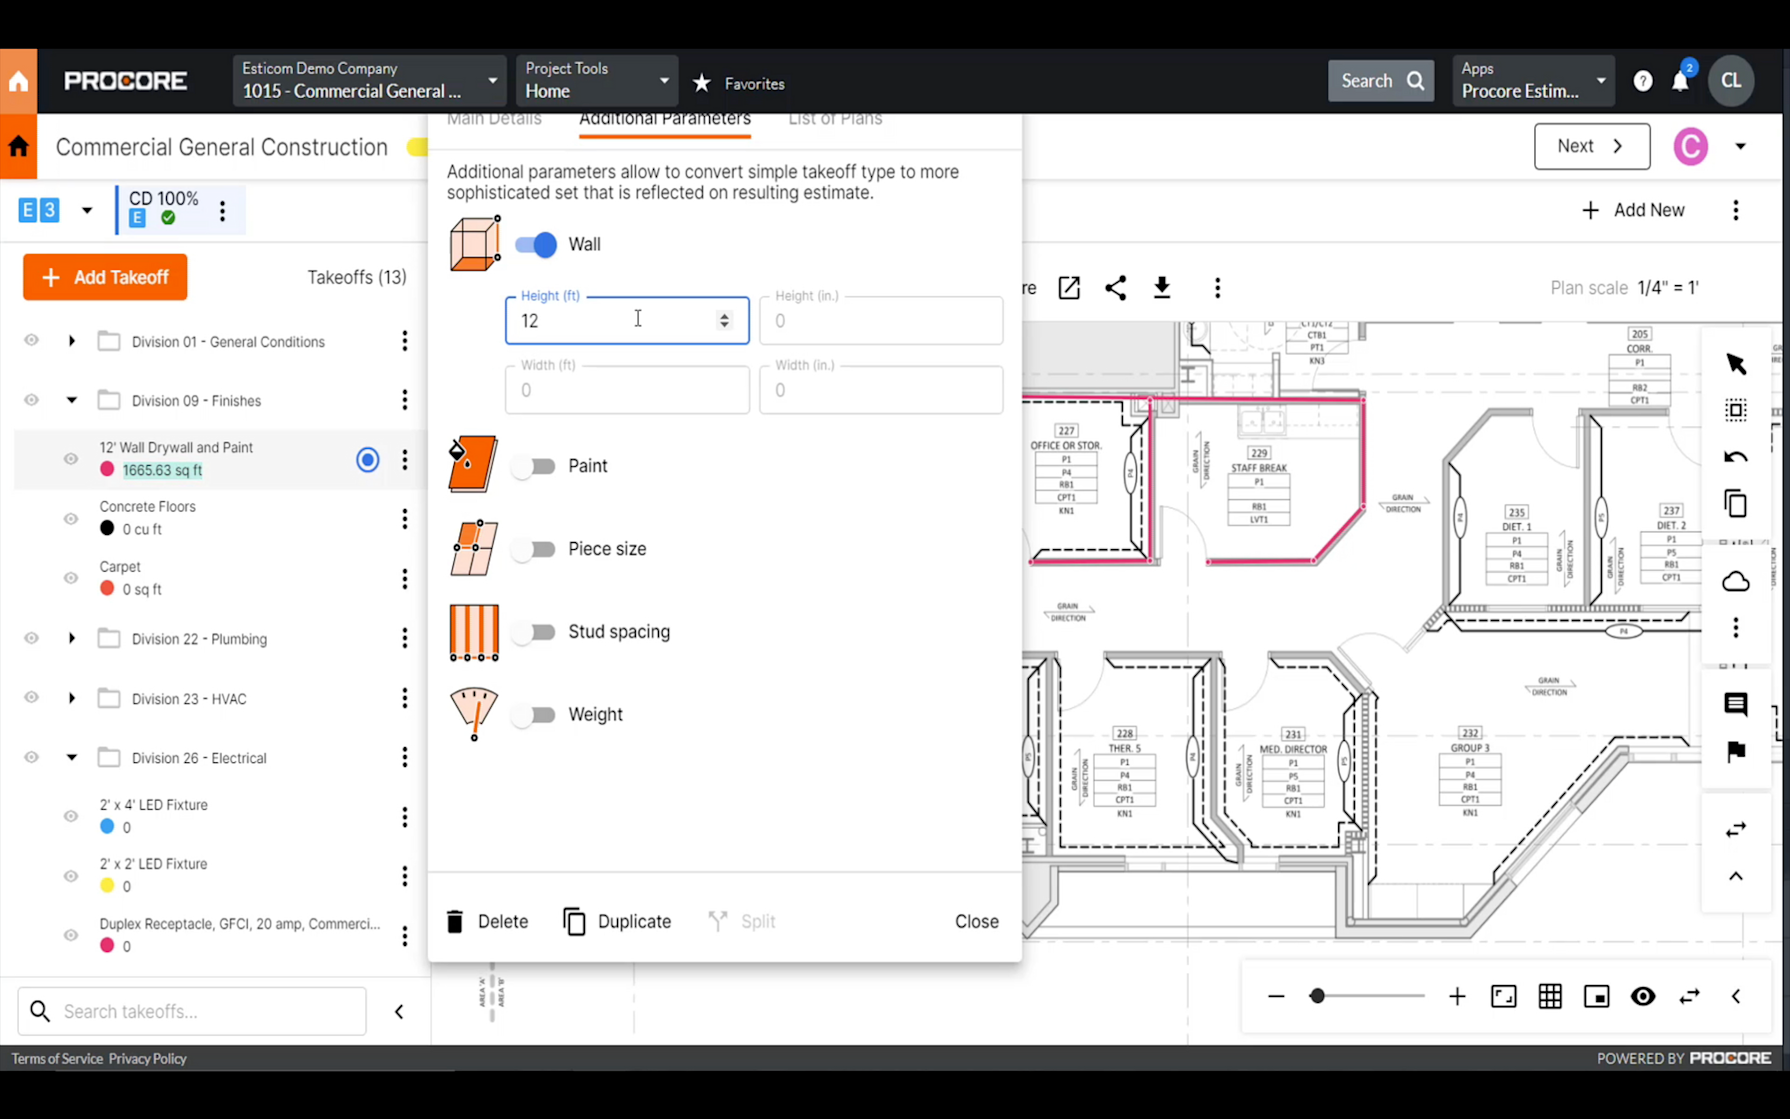Open notifications bell icon
This screenshot has width=1790, height=1119.
[x=1680, y=82]
